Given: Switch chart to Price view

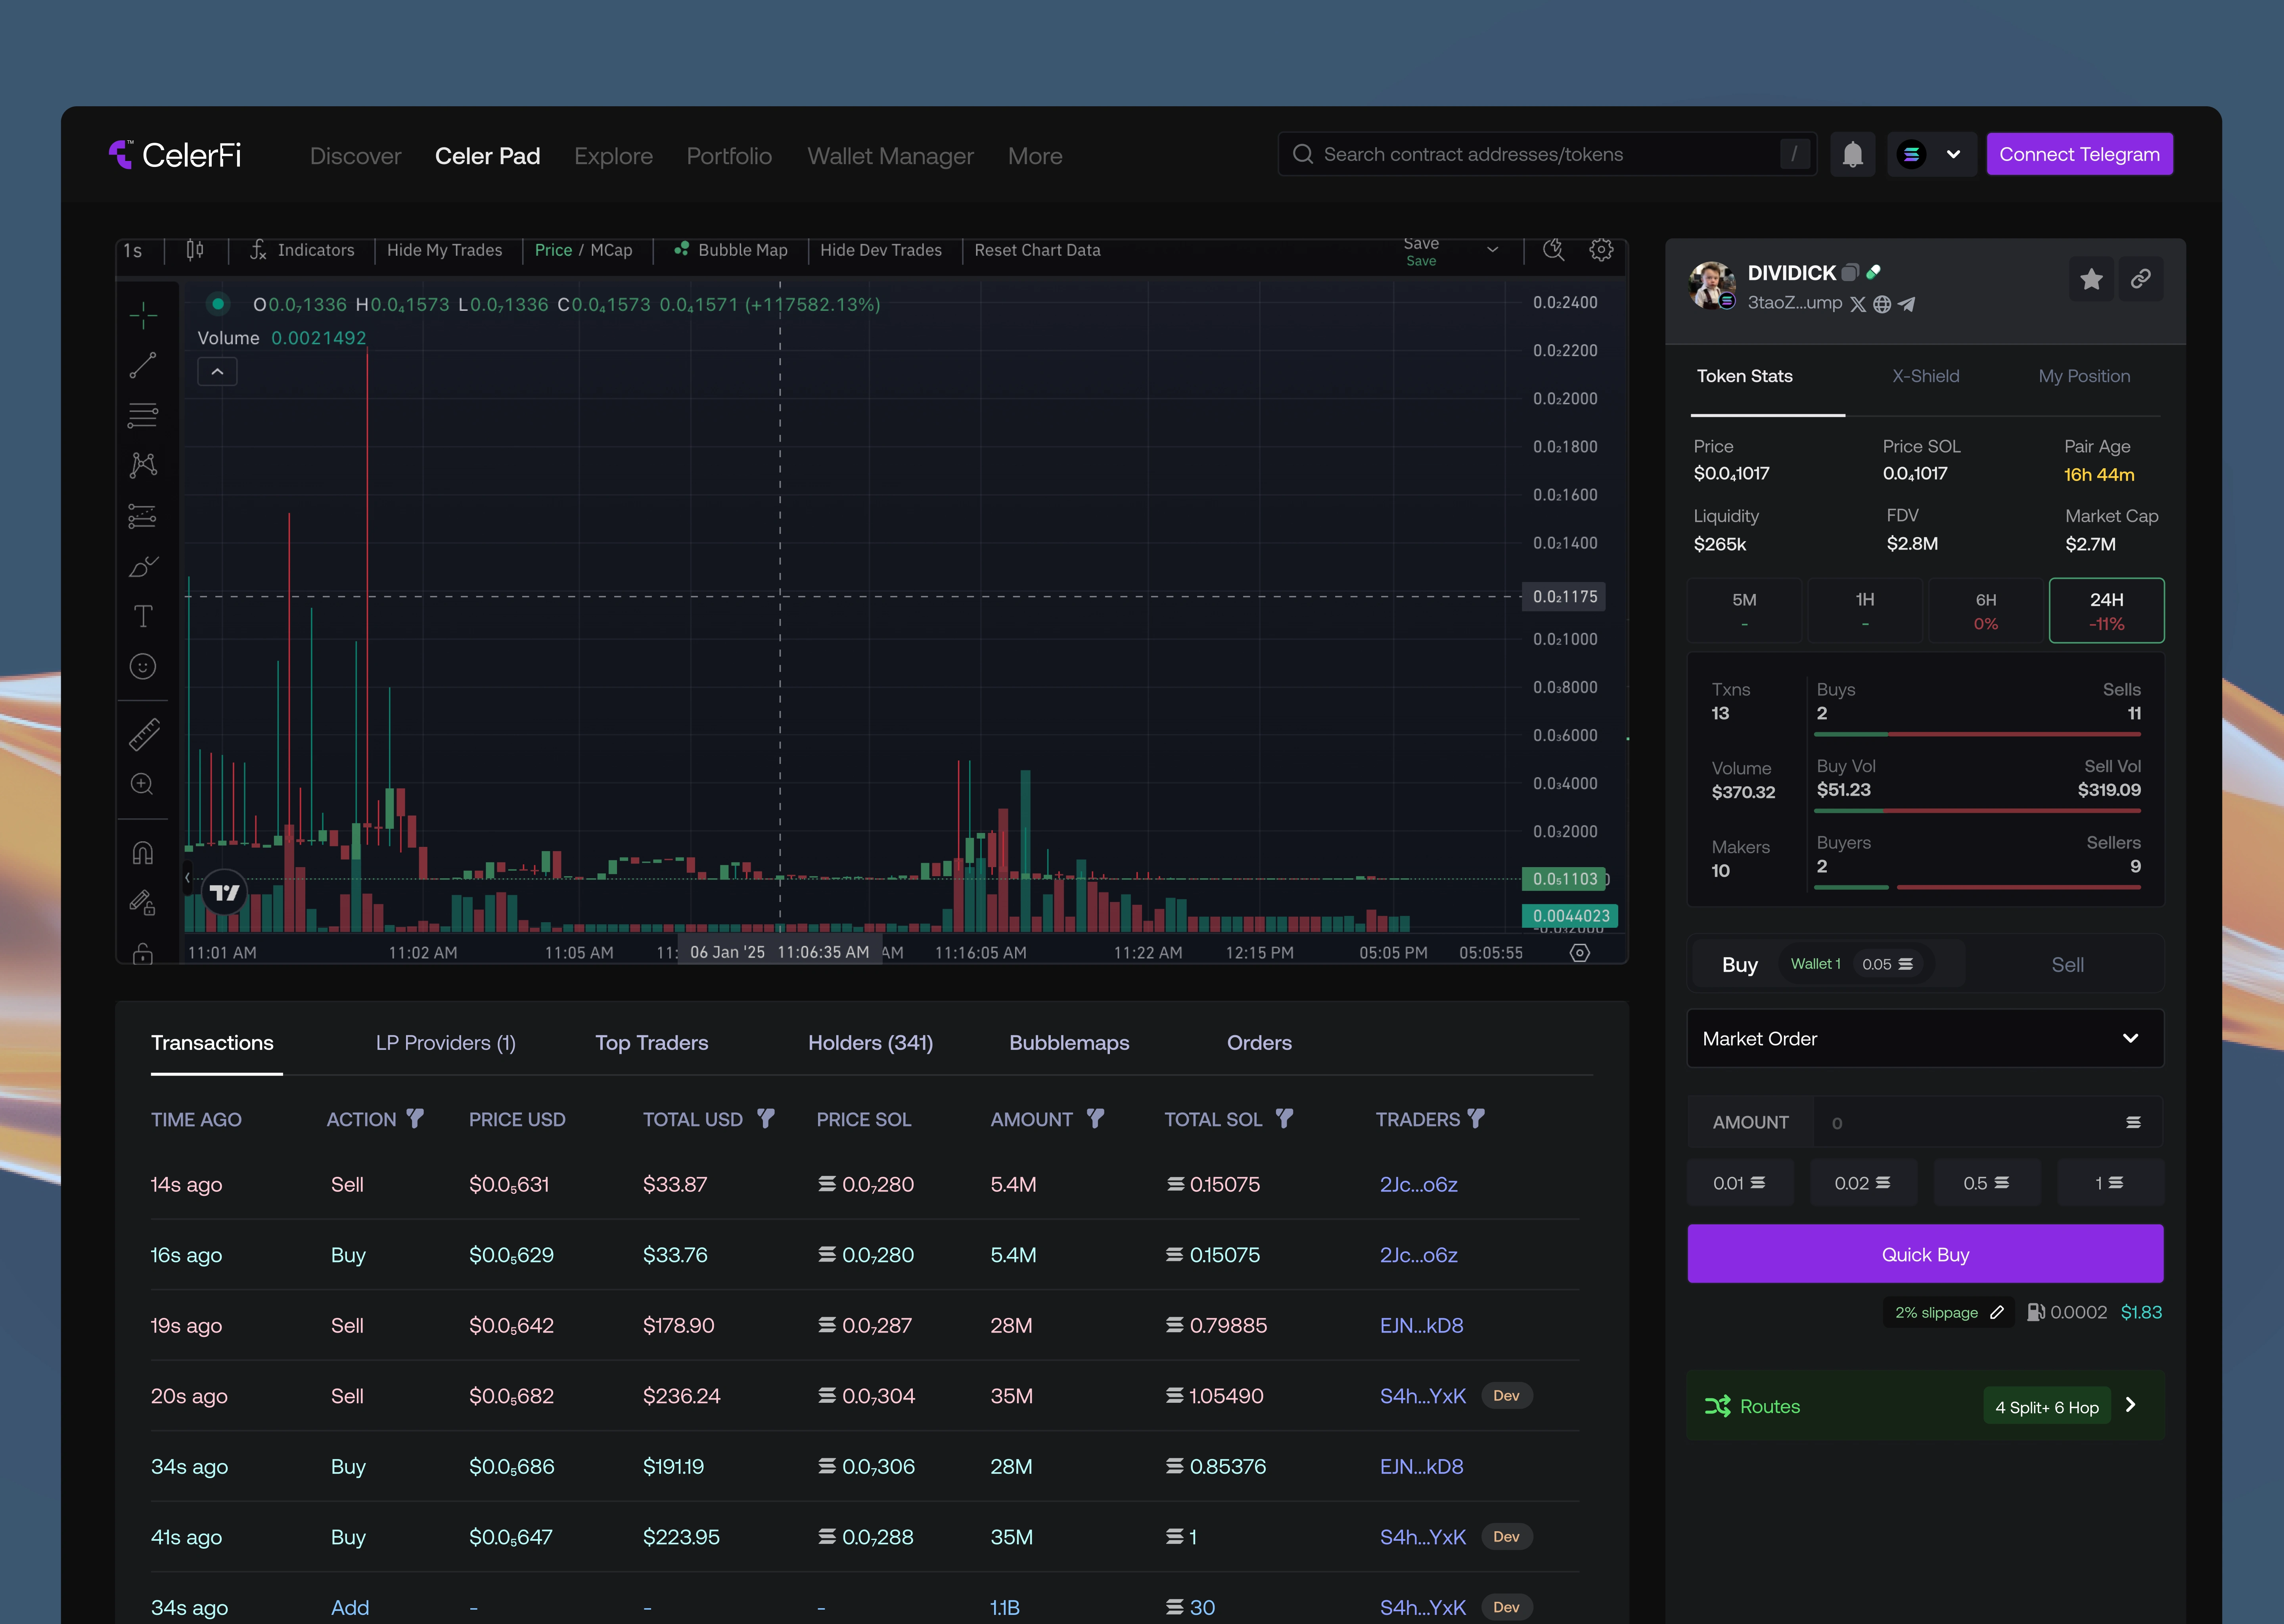Looking at the screenshot, I should 553,250.
